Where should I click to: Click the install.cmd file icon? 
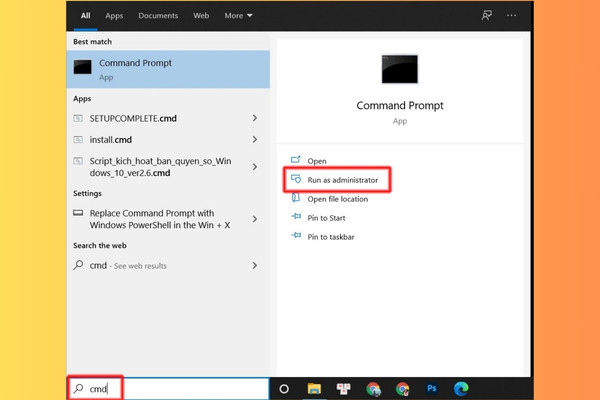coord(78,140)
